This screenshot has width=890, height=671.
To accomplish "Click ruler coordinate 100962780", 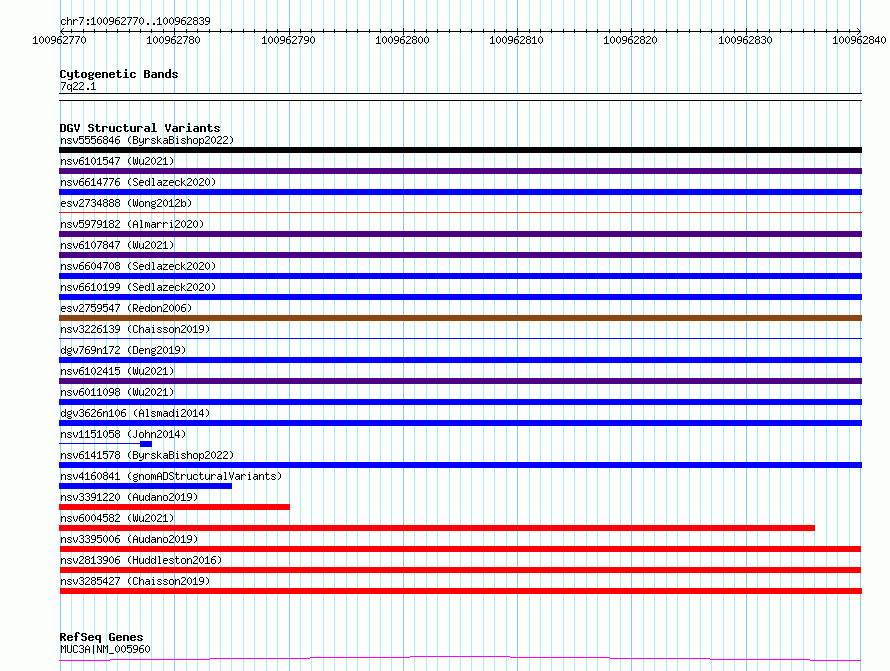I will [173, 40].
